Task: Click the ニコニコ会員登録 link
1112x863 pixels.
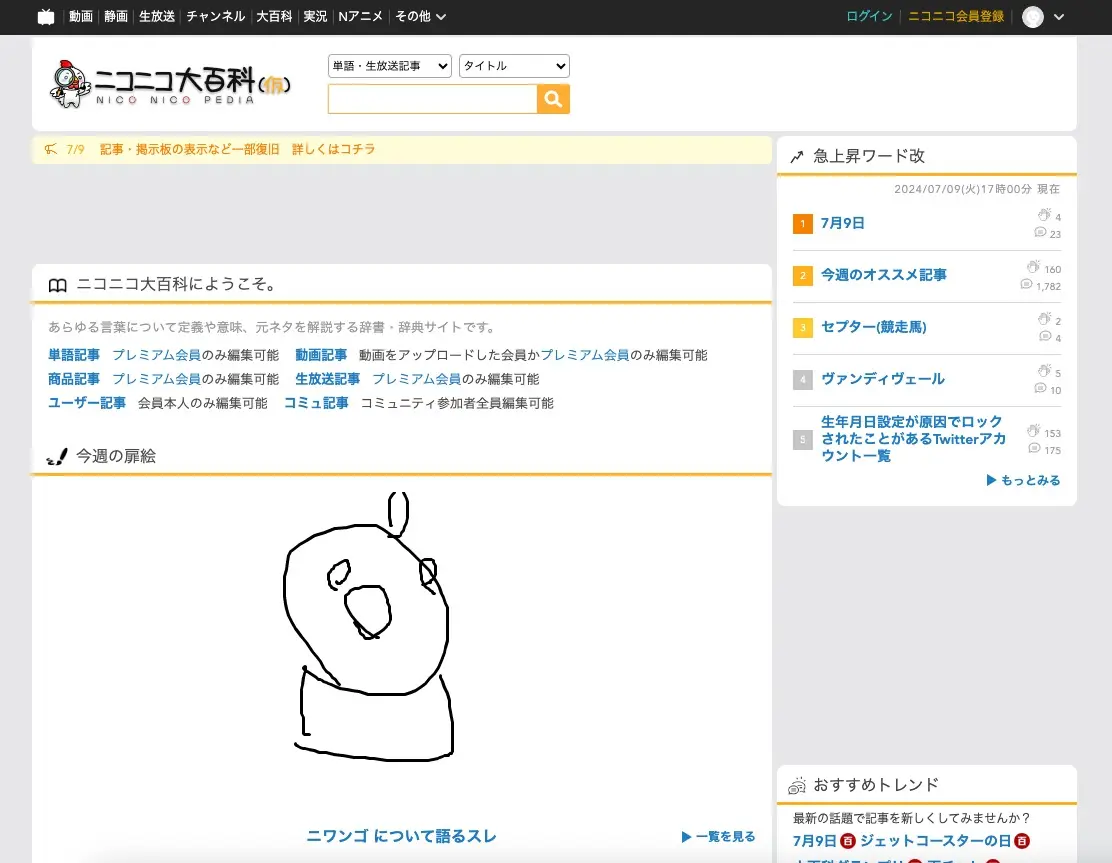Action: click(956, 16)
